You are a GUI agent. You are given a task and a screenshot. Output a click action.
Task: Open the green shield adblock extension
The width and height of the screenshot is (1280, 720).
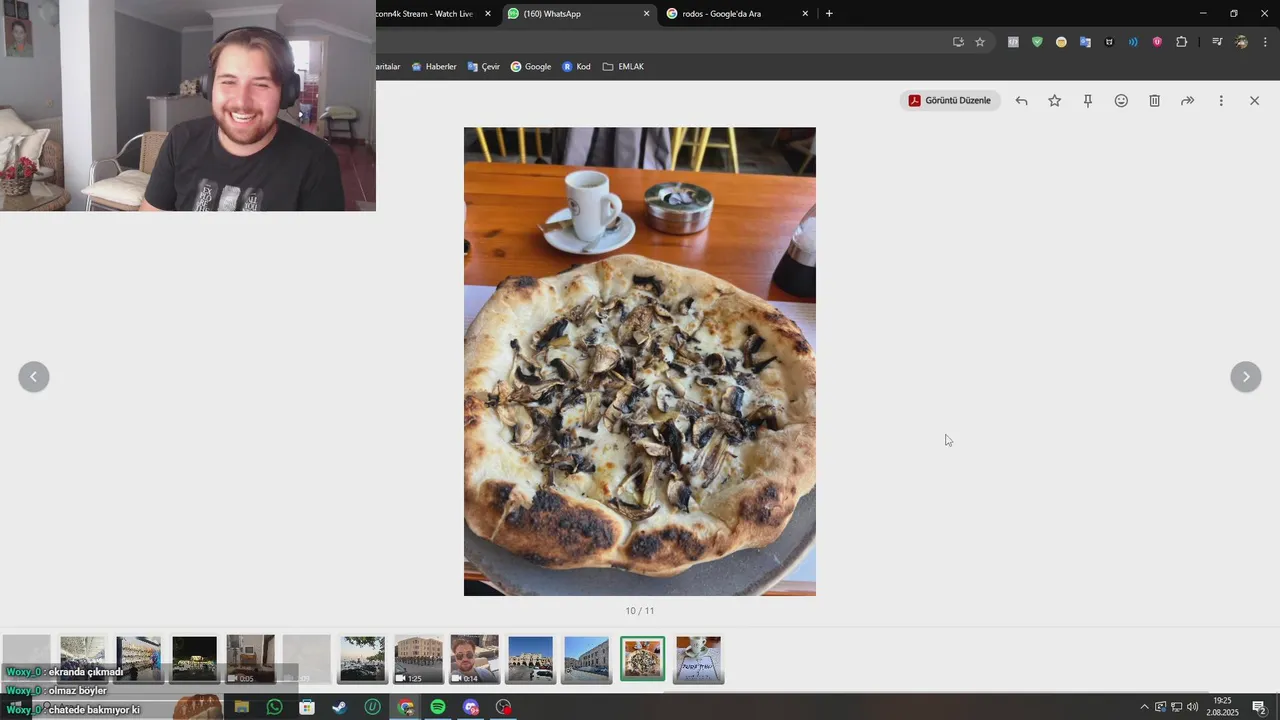pyautogui.click(x=1037, y=42)
